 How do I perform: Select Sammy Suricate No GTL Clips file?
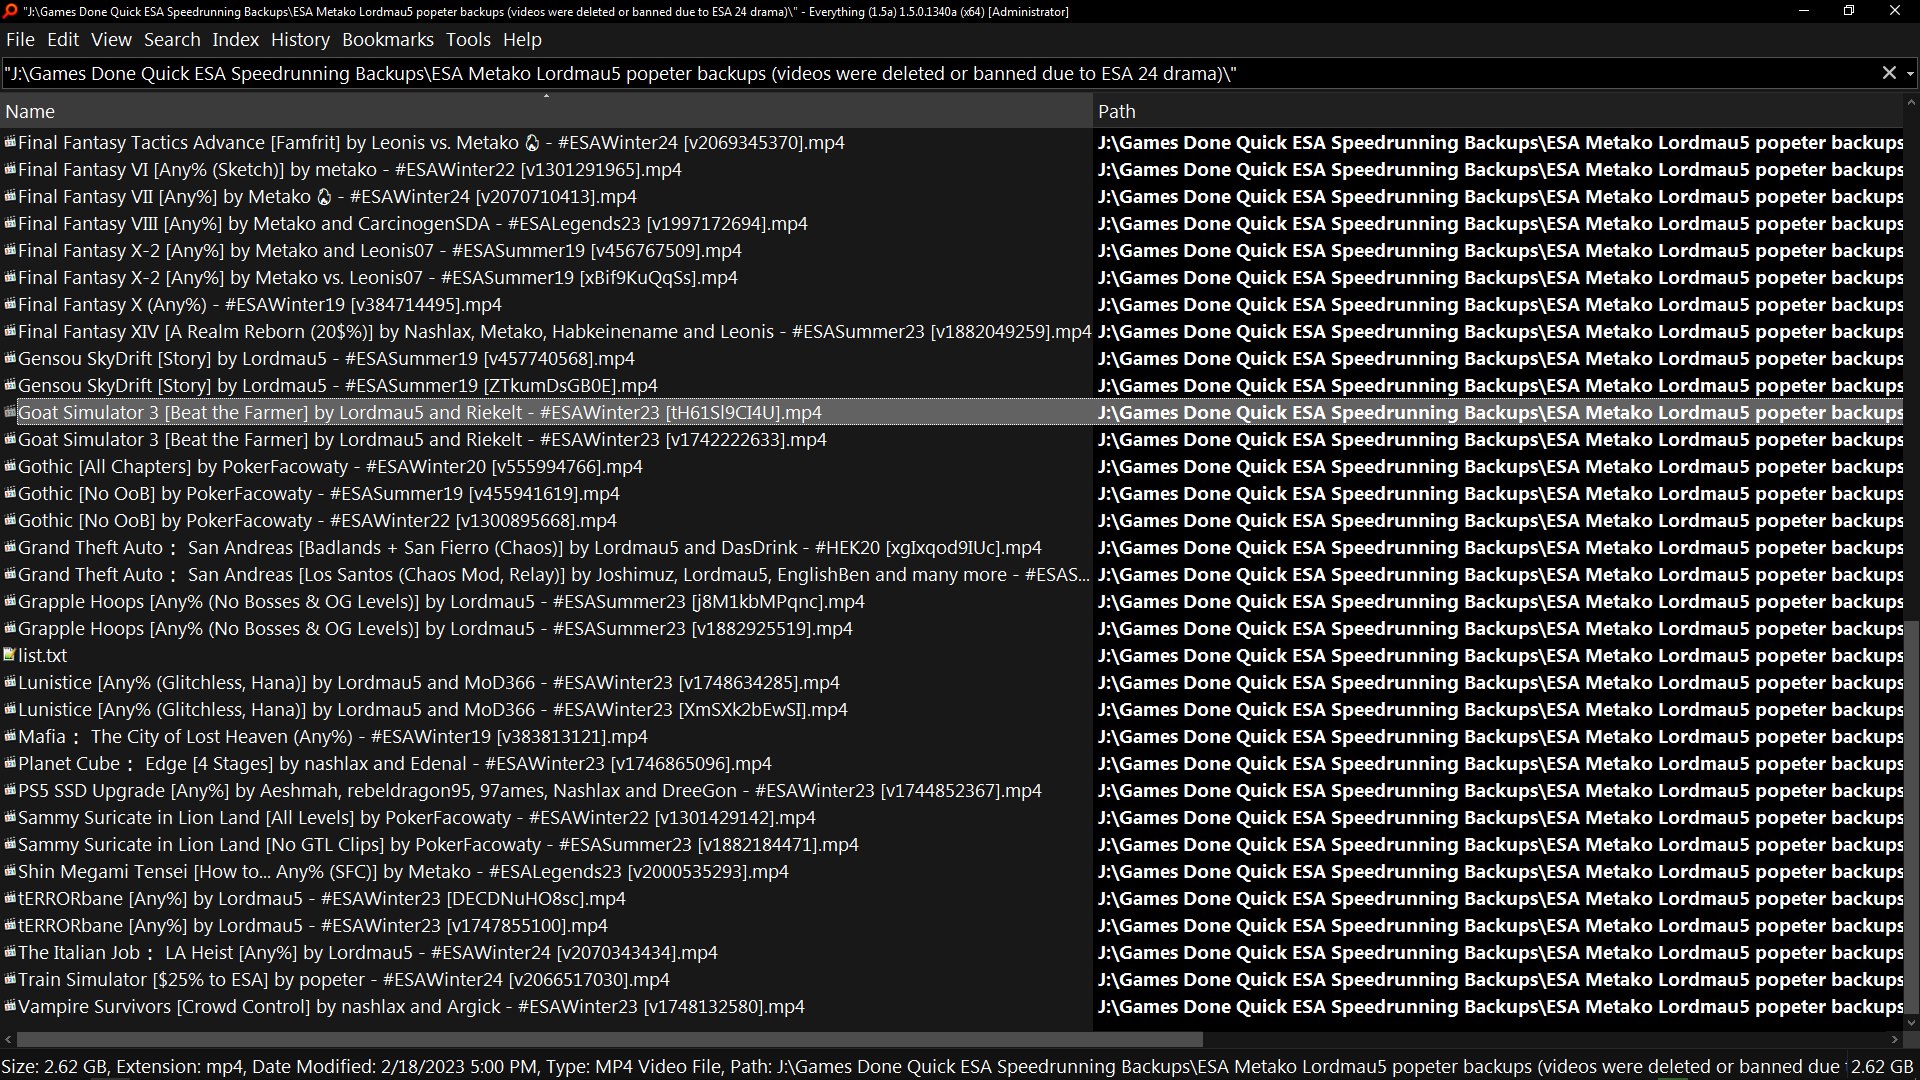click(x=438, y=845)
